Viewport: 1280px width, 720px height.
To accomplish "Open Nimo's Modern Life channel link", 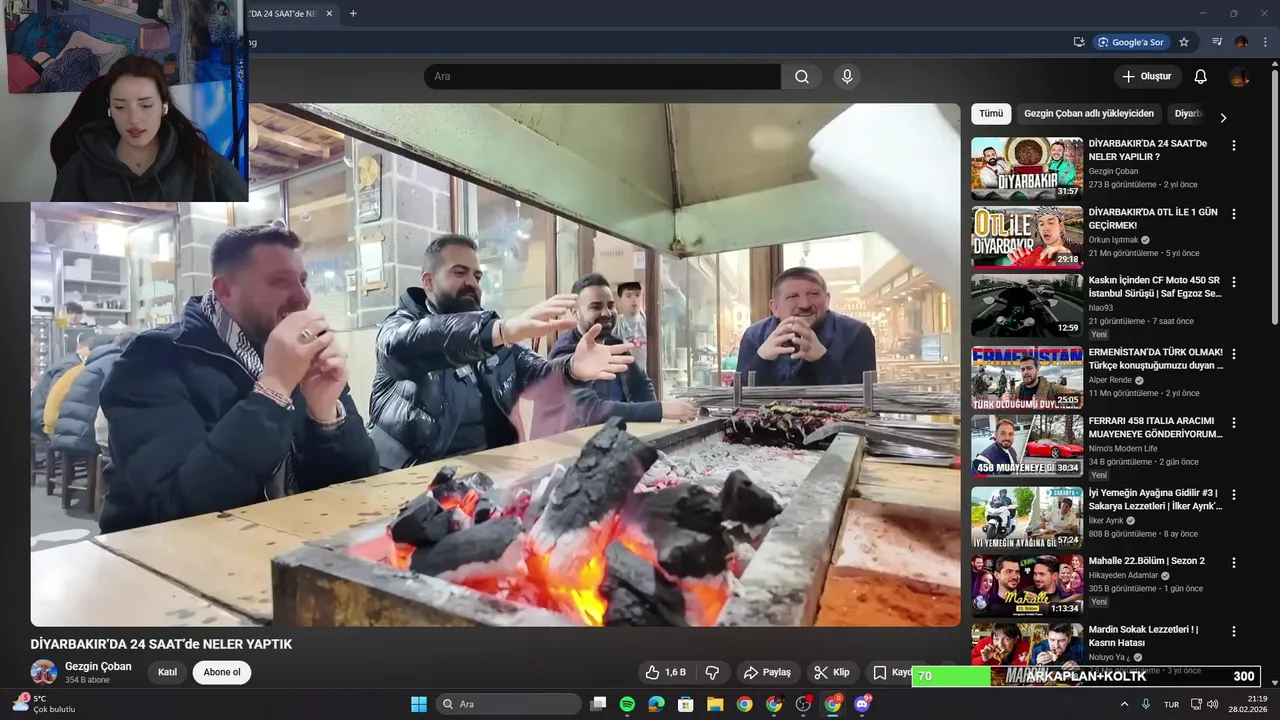I will [x=1122, y=448].
